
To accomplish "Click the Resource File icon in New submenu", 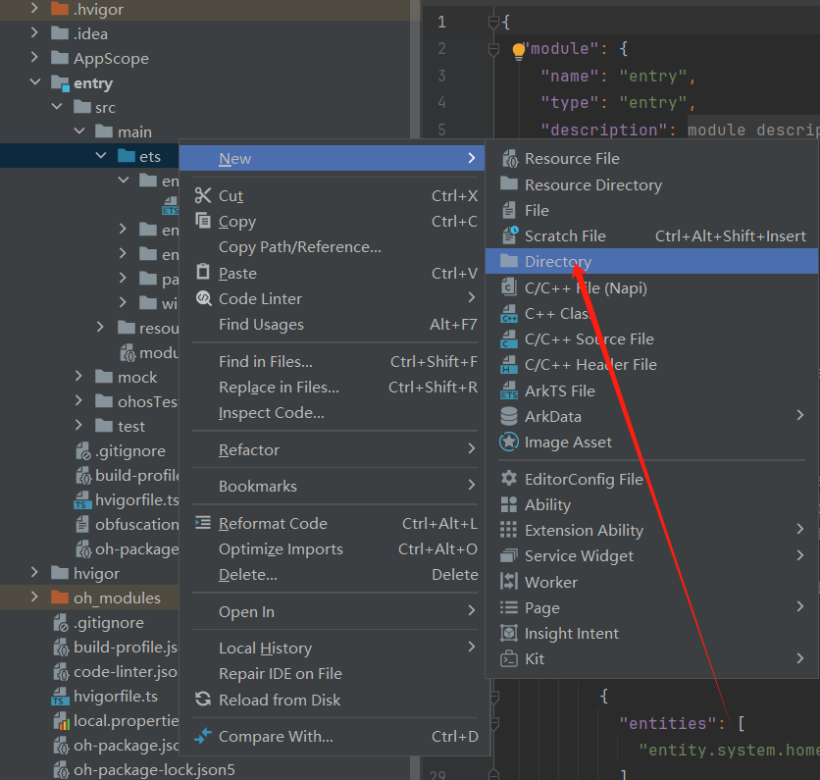I will (509, 158).
